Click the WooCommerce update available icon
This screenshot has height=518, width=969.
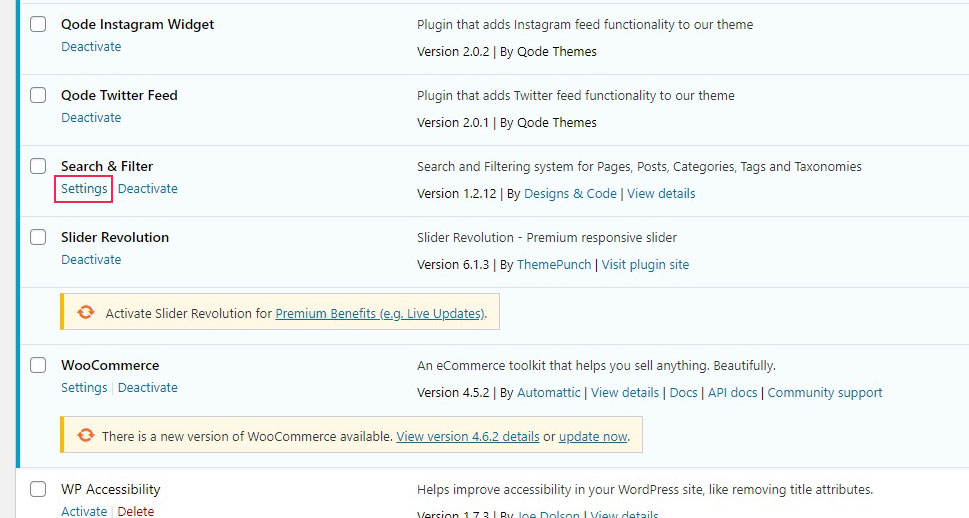86,436
